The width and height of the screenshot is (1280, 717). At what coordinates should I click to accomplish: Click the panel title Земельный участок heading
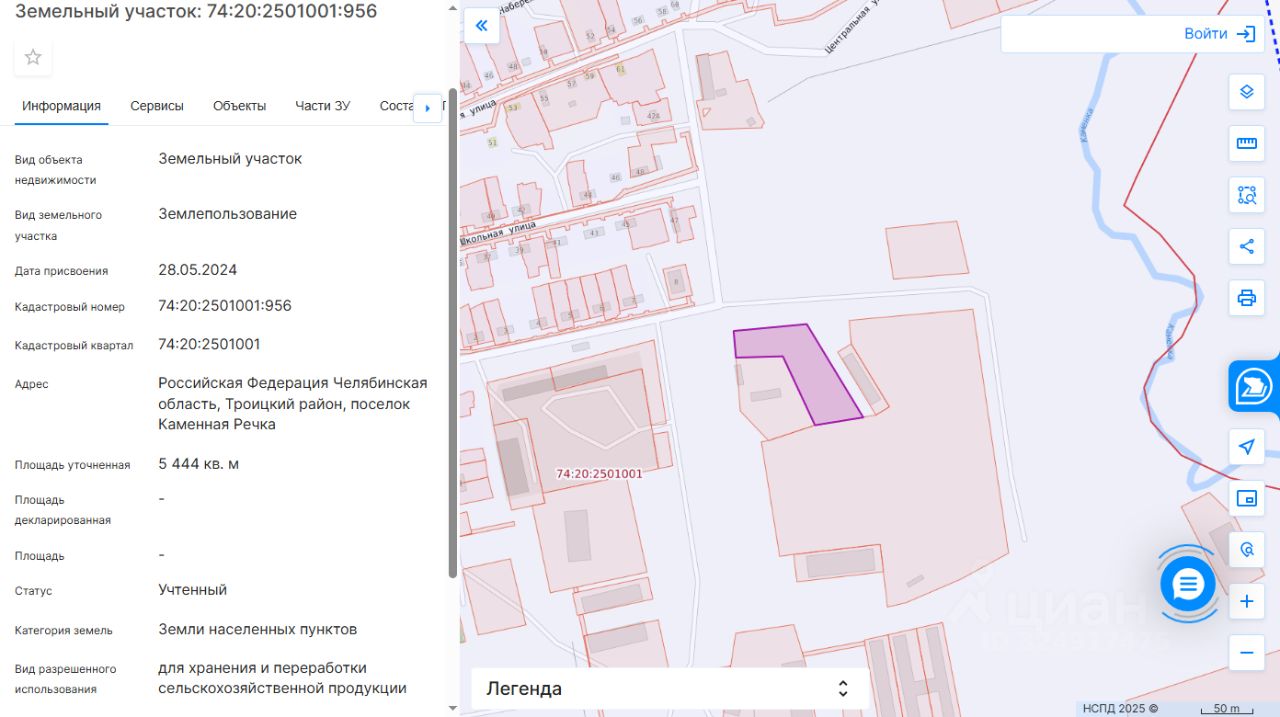coord(197,12)
